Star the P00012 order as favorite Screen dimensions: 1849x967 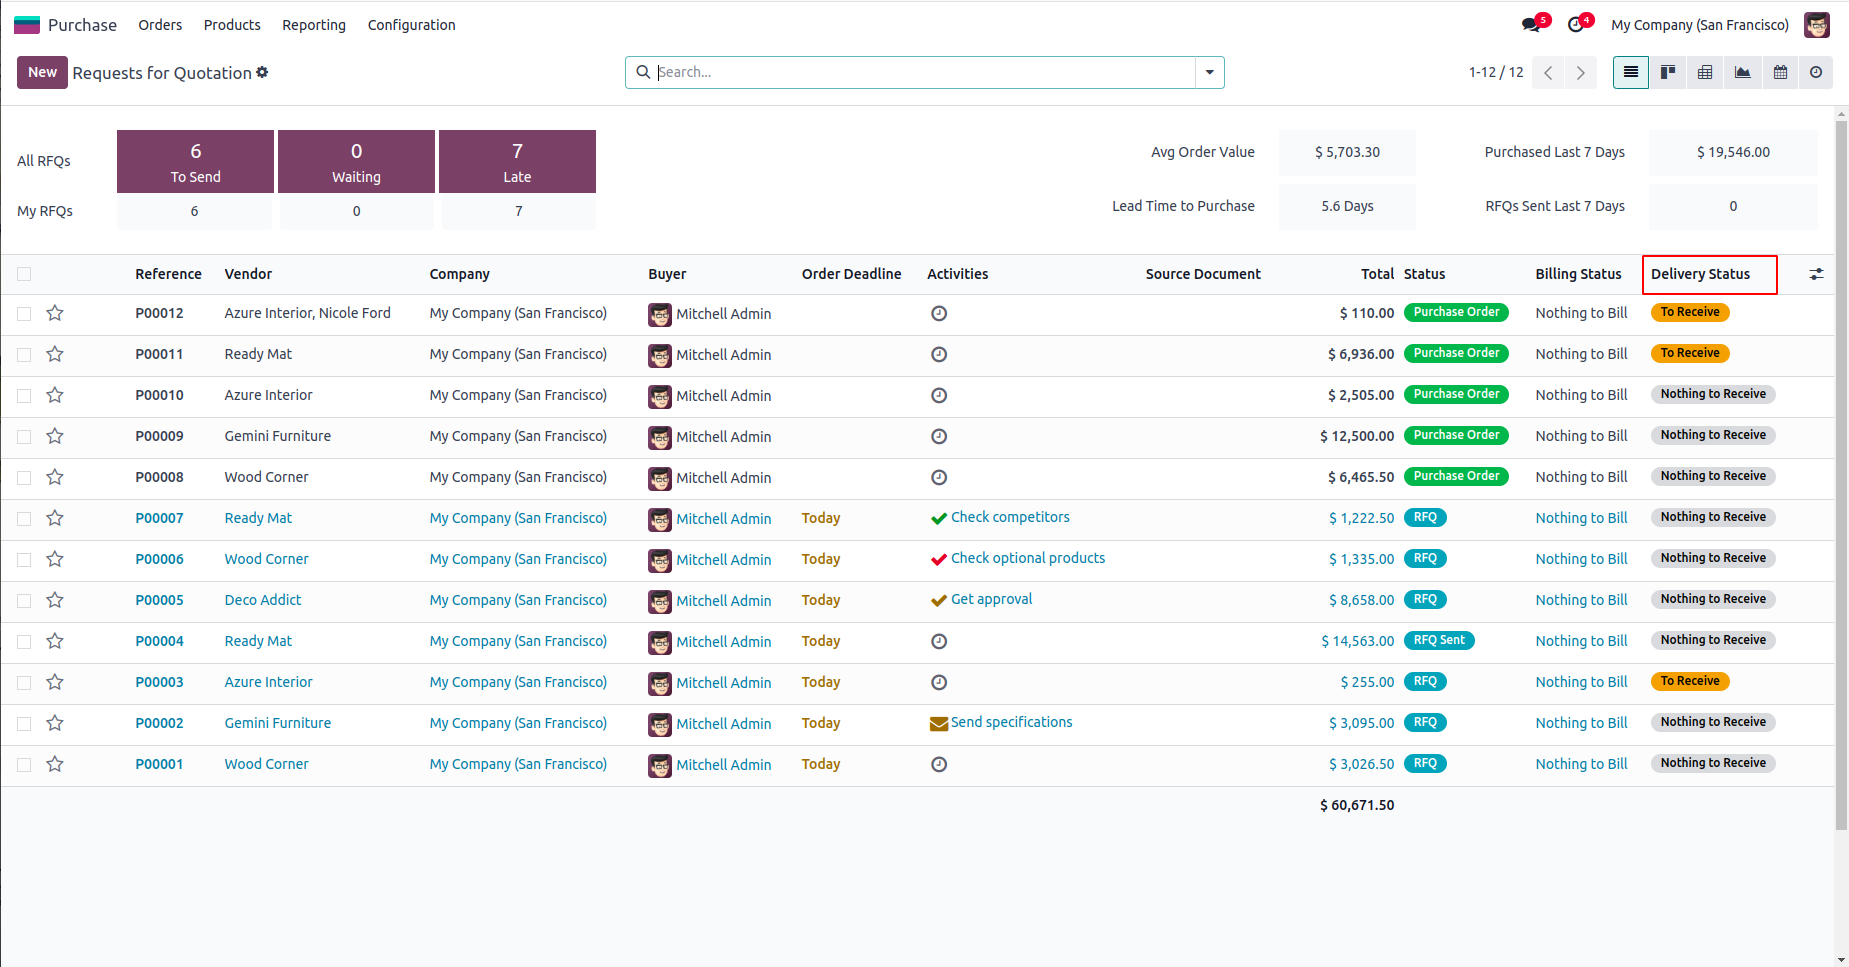pos(55,313)
